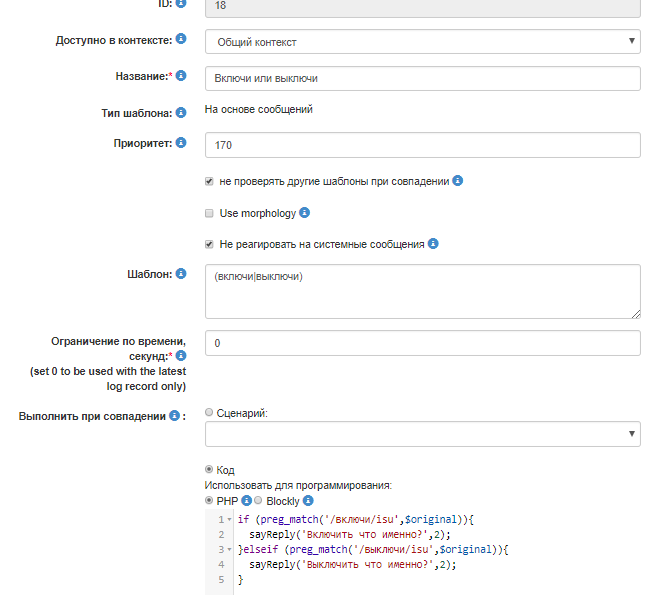Uncheck не проверять другие шаблоны при совпадении
648x595 pixels.
point(209,182)
